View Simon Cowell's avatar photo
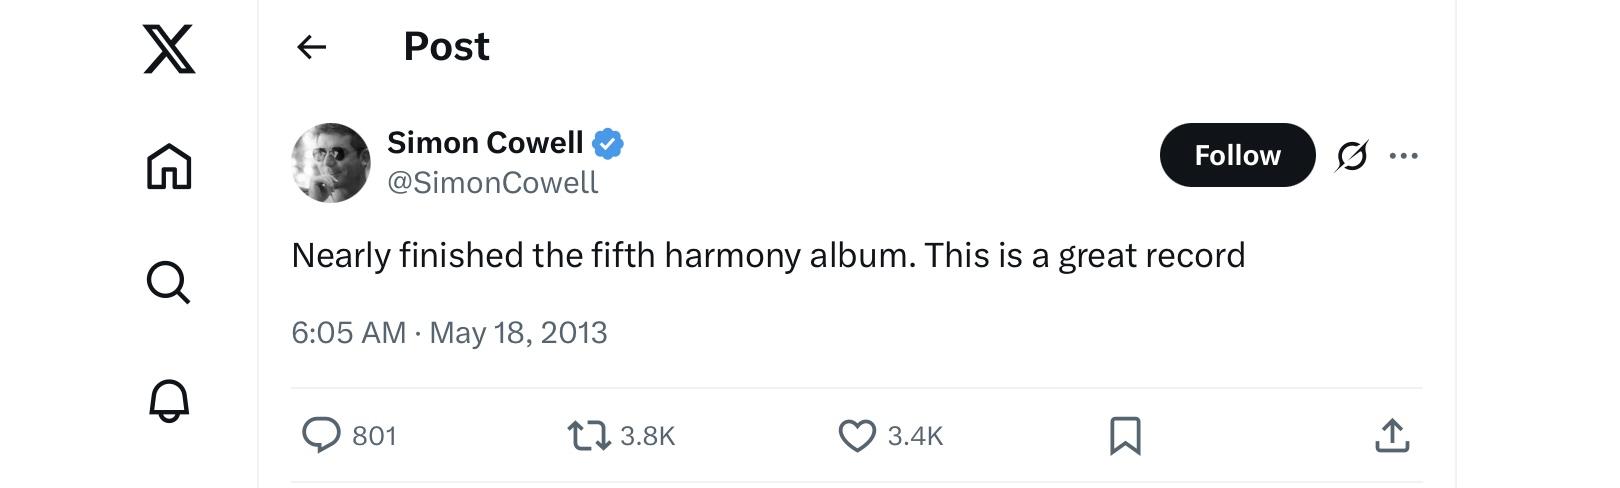 pyautogui.click(x=331, y=162)
